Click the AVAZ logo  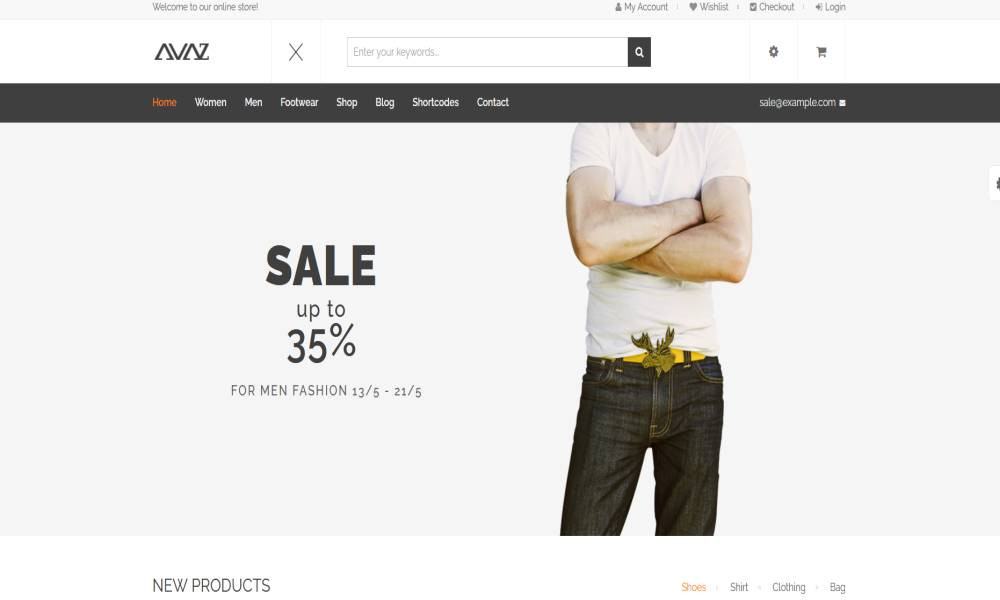pyautogui.click(x=182, y=52)
